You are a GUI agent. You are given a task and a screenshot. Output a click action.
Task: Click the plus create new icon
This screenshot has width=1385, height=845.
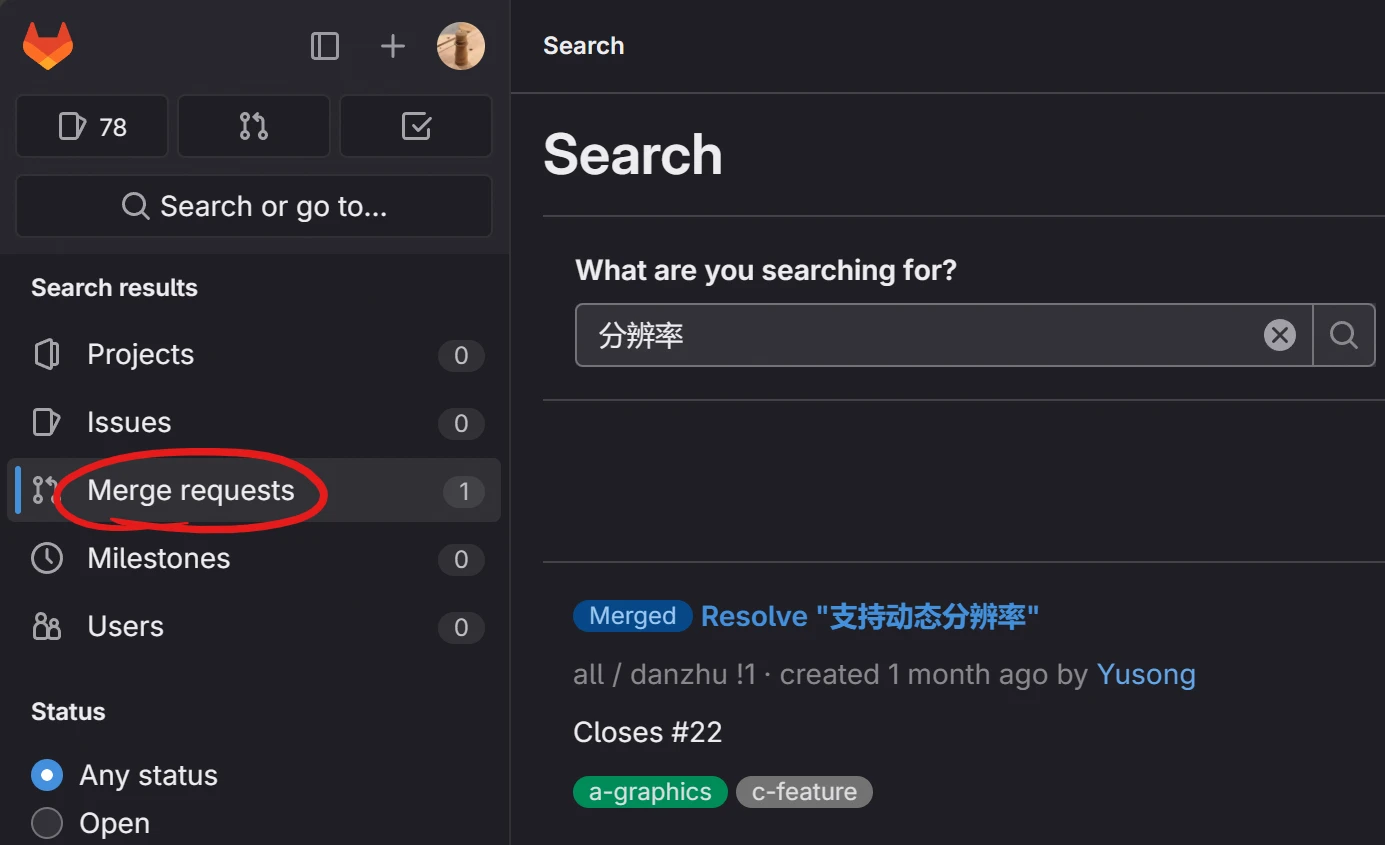[393, 46]
